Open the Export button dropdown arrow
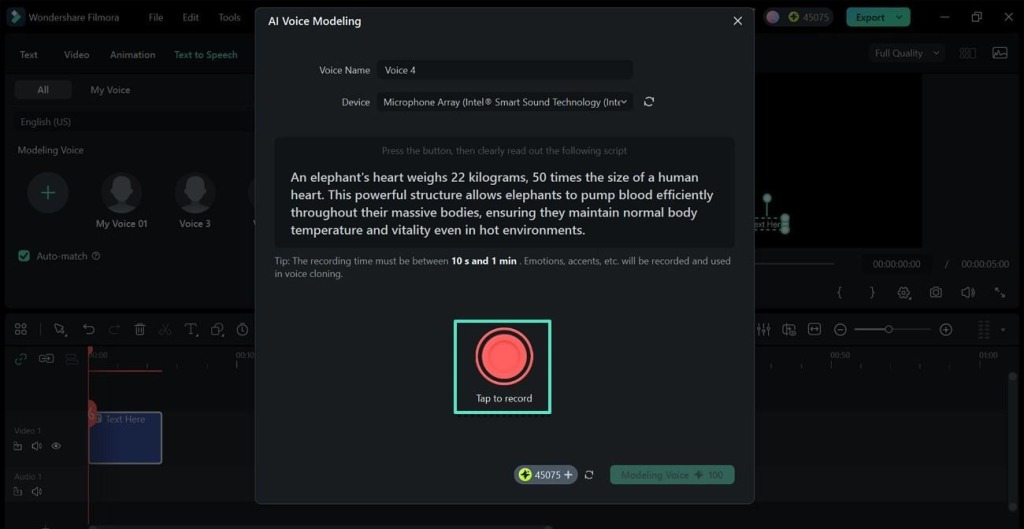This screenshot has width=1024, height=529. click(901, 17)
